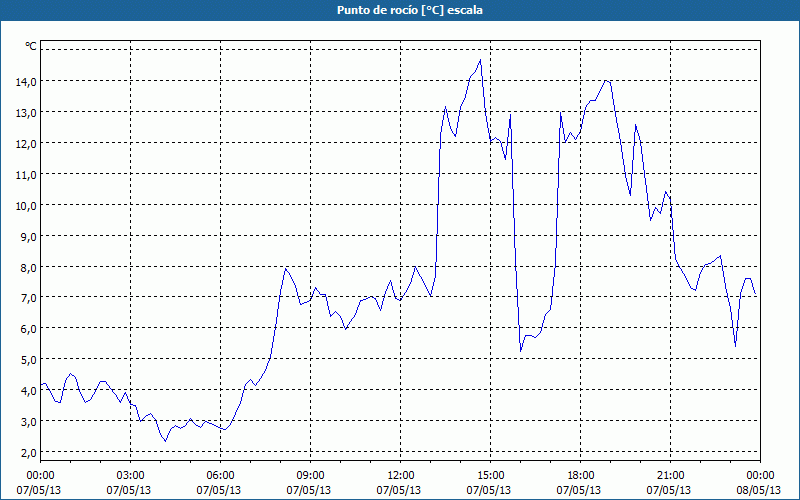Click the chart title 'Punto de rocío [°C] escala'
800x500 pixels.
410,10
